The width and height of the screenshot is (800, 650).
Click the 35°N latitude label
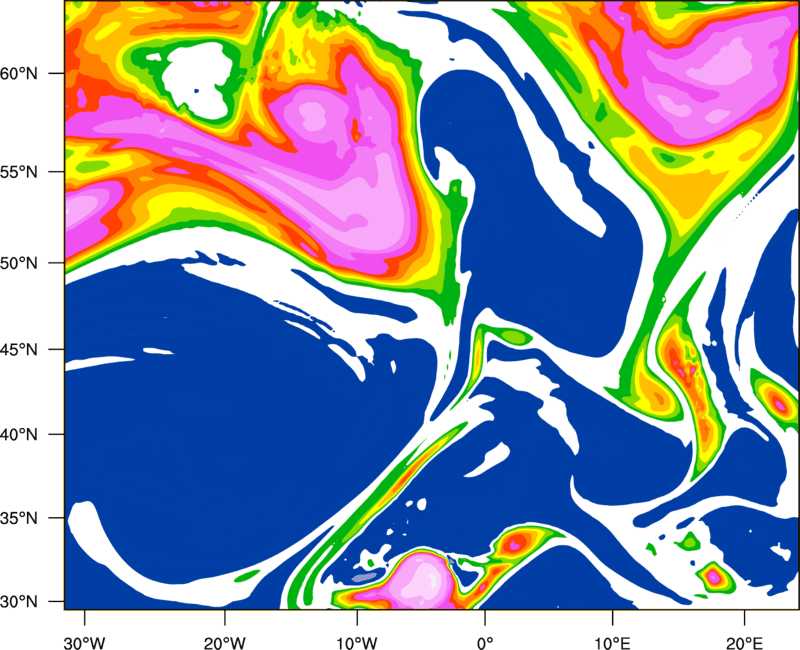click(x=19, y=518)
